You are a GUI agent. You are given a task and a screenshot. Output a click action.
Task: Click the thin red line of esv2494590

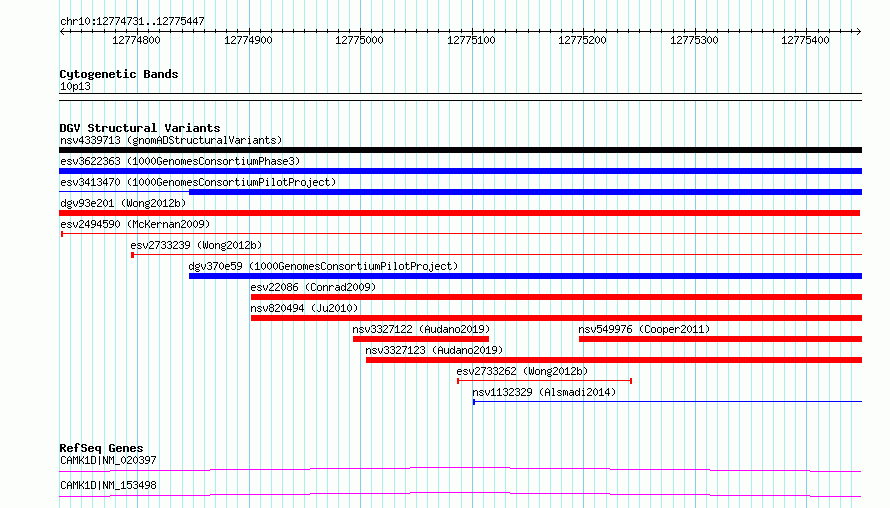pos(461,234)
